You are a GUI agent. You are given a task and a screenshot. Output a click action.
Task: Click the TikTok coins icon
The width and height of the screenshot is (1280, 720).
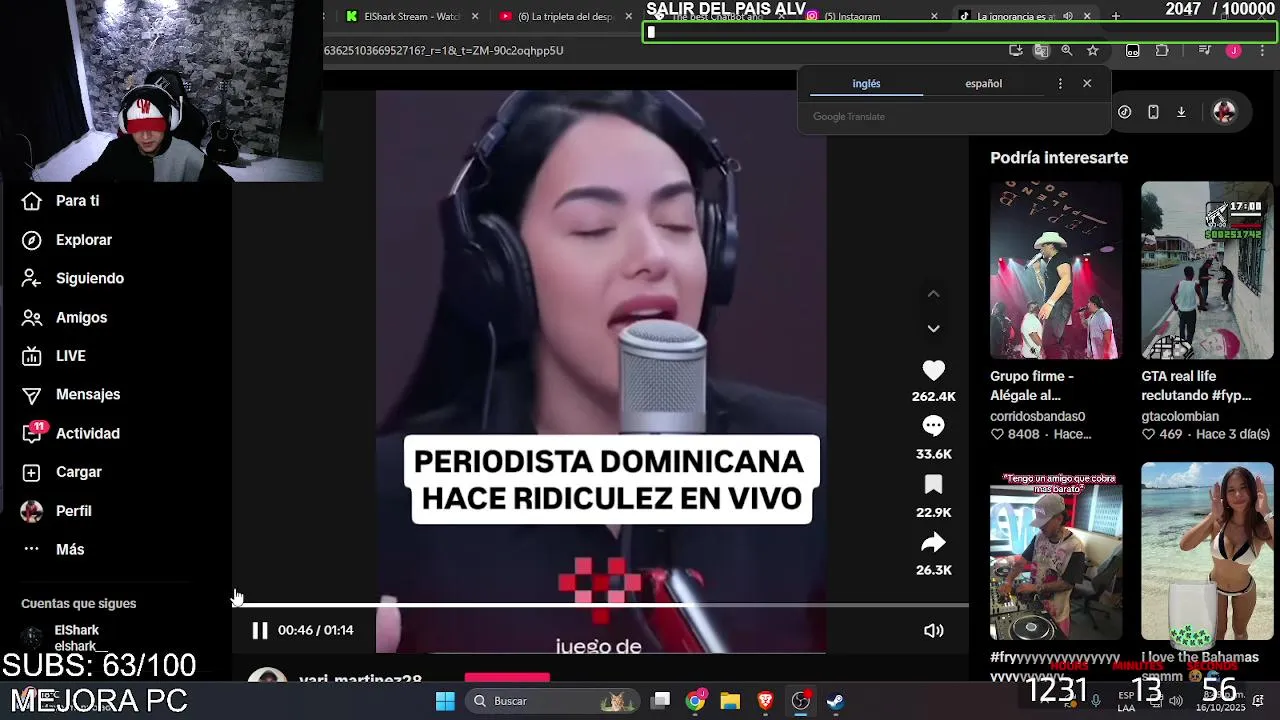pyautogui.click(x=1125, y=112)
